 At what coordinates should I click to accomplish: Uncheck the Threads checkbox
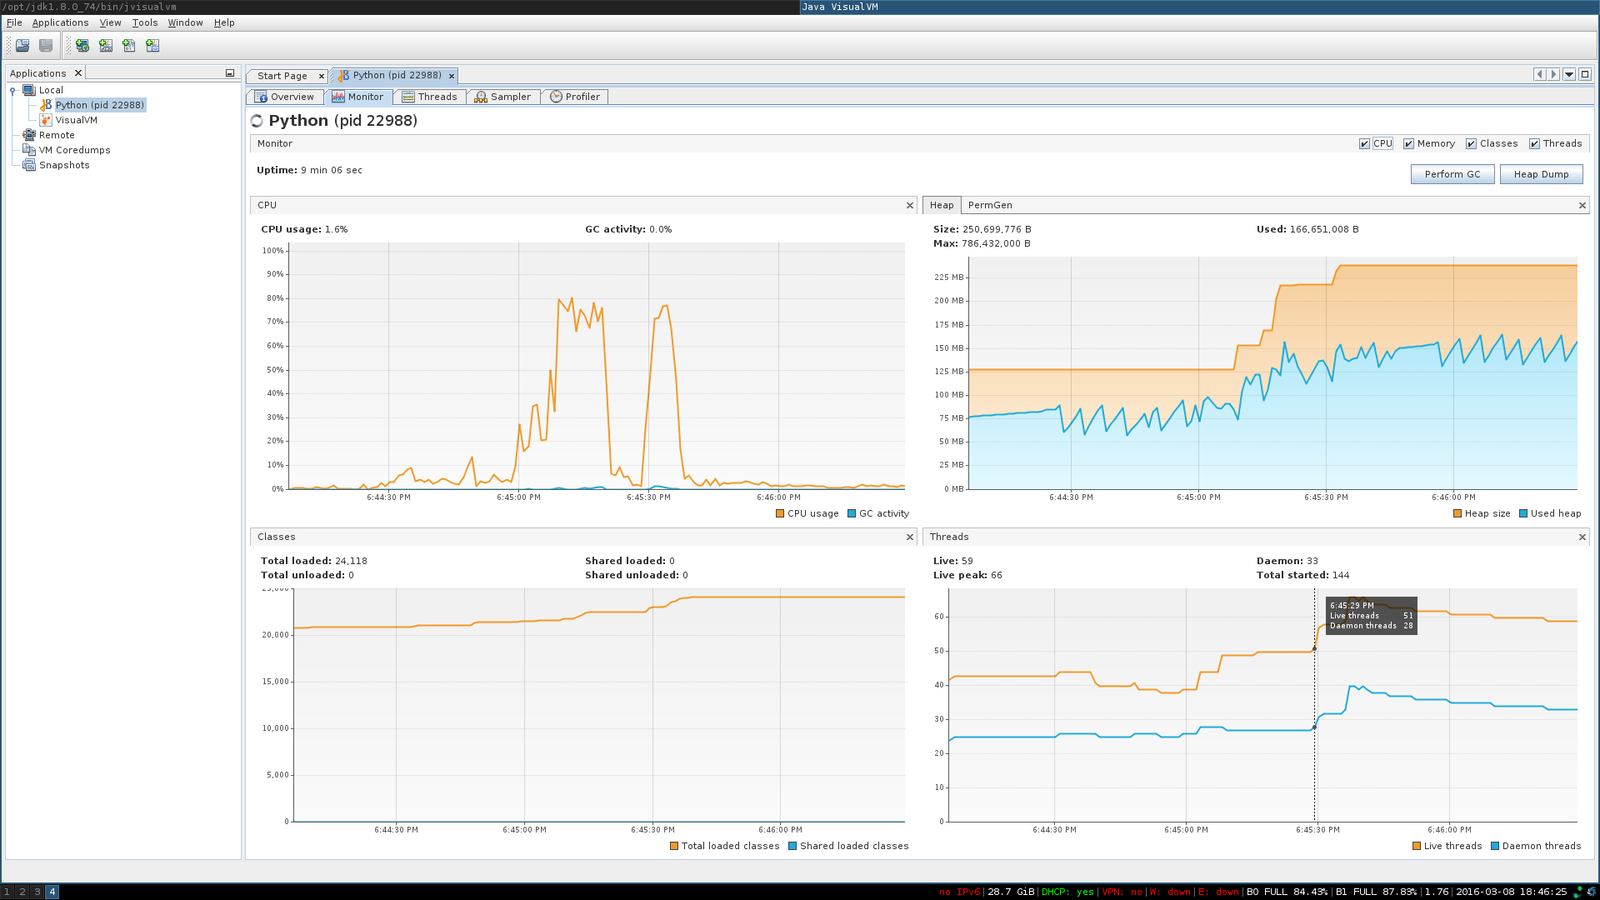point(1534,144)
